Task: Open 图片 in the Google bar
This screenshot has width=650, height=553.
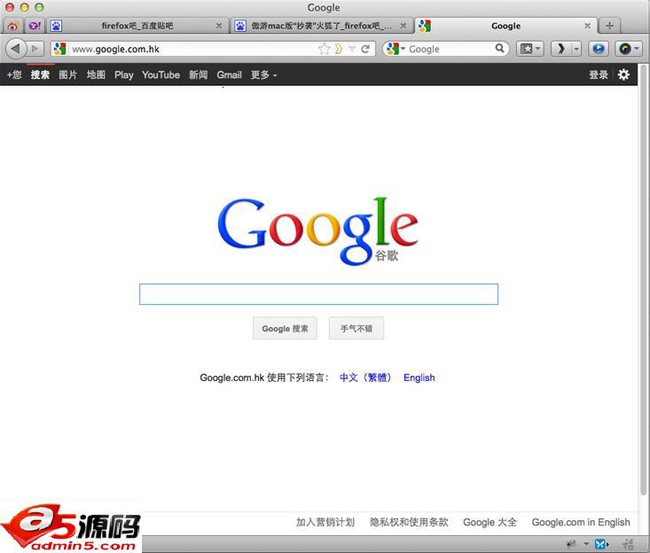Action: (68, 75)
